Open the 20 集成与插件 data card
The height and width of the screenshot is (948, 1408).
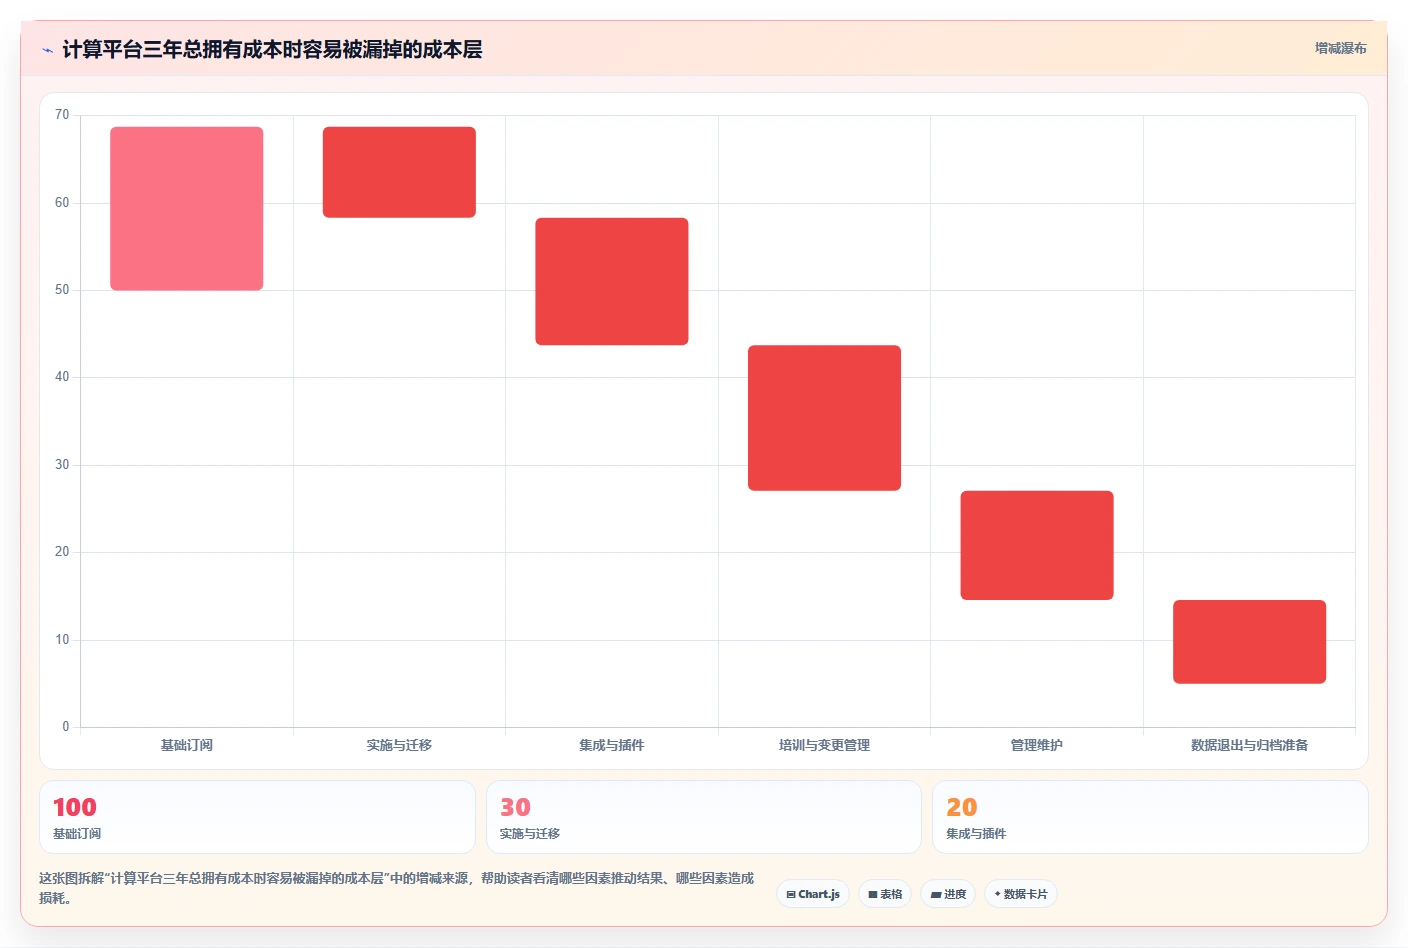(x=1150, y=817)
